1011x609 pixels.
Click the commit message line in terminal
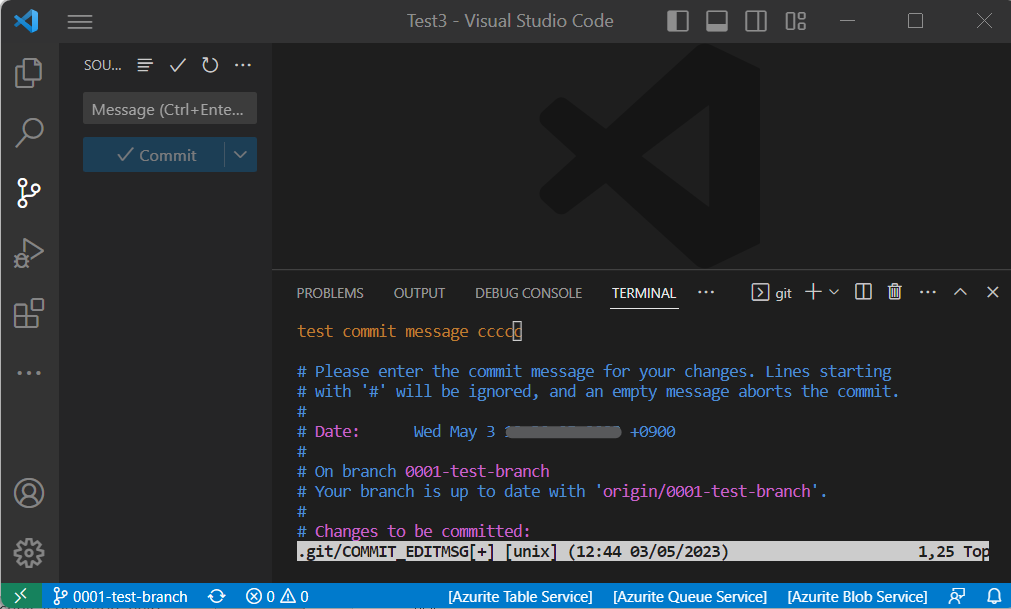click(409, 331)
